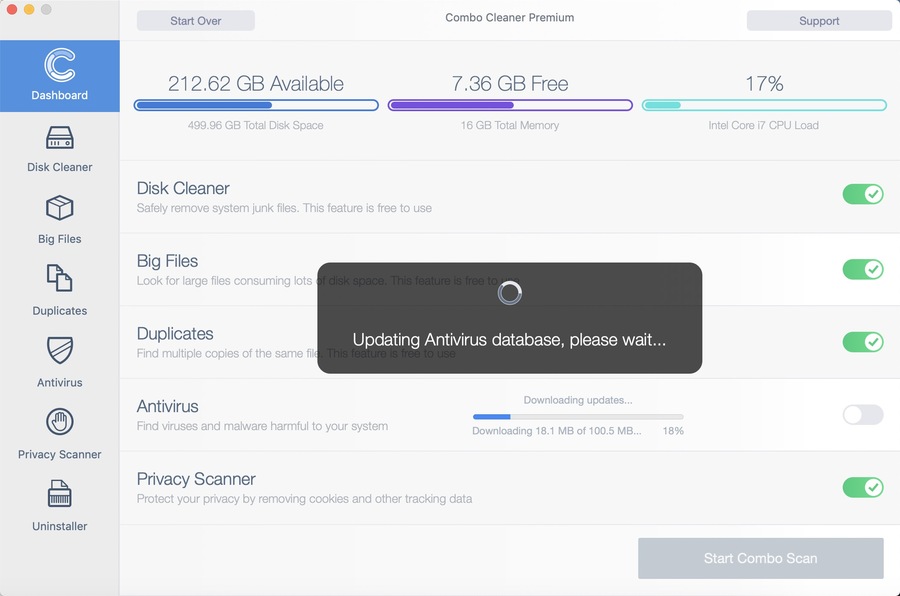Image resolution: width=900 pixels, height=596 pixels.
Task: Select the Privacy Scanner sidebar label
Action: pyautogui.click(x=60, y=454)
